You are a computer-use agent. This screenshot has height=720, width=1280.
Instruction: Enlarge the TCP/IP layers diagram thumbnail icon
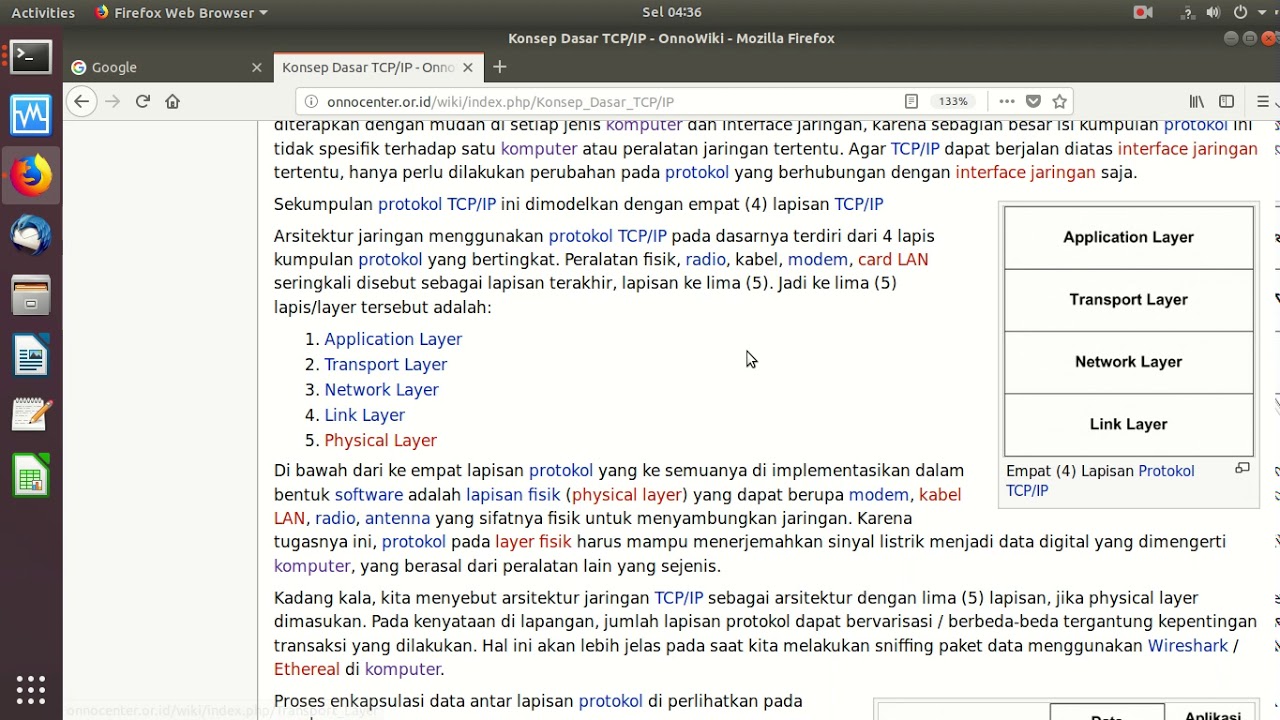[x=1242, y=469]
